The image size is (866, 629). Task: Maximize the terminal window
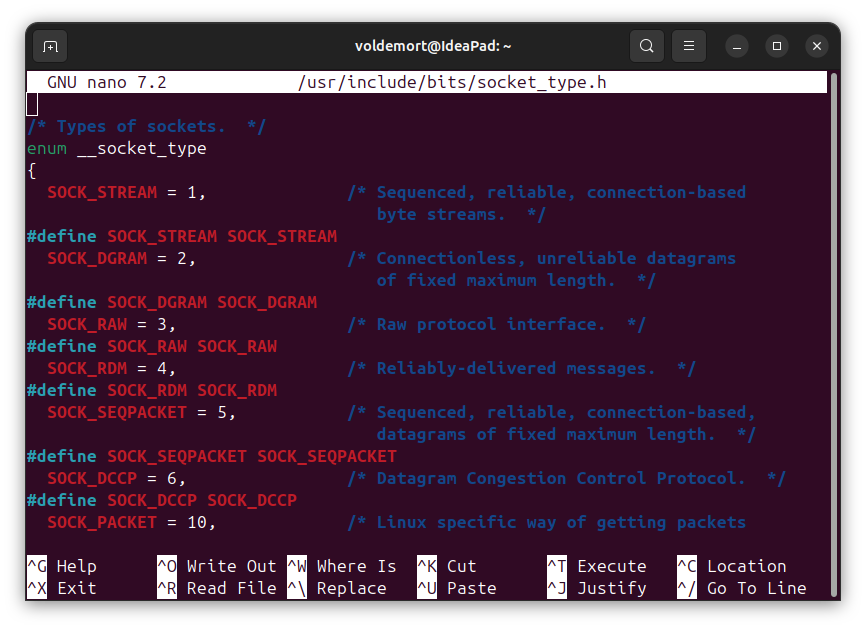coord(777,46)
